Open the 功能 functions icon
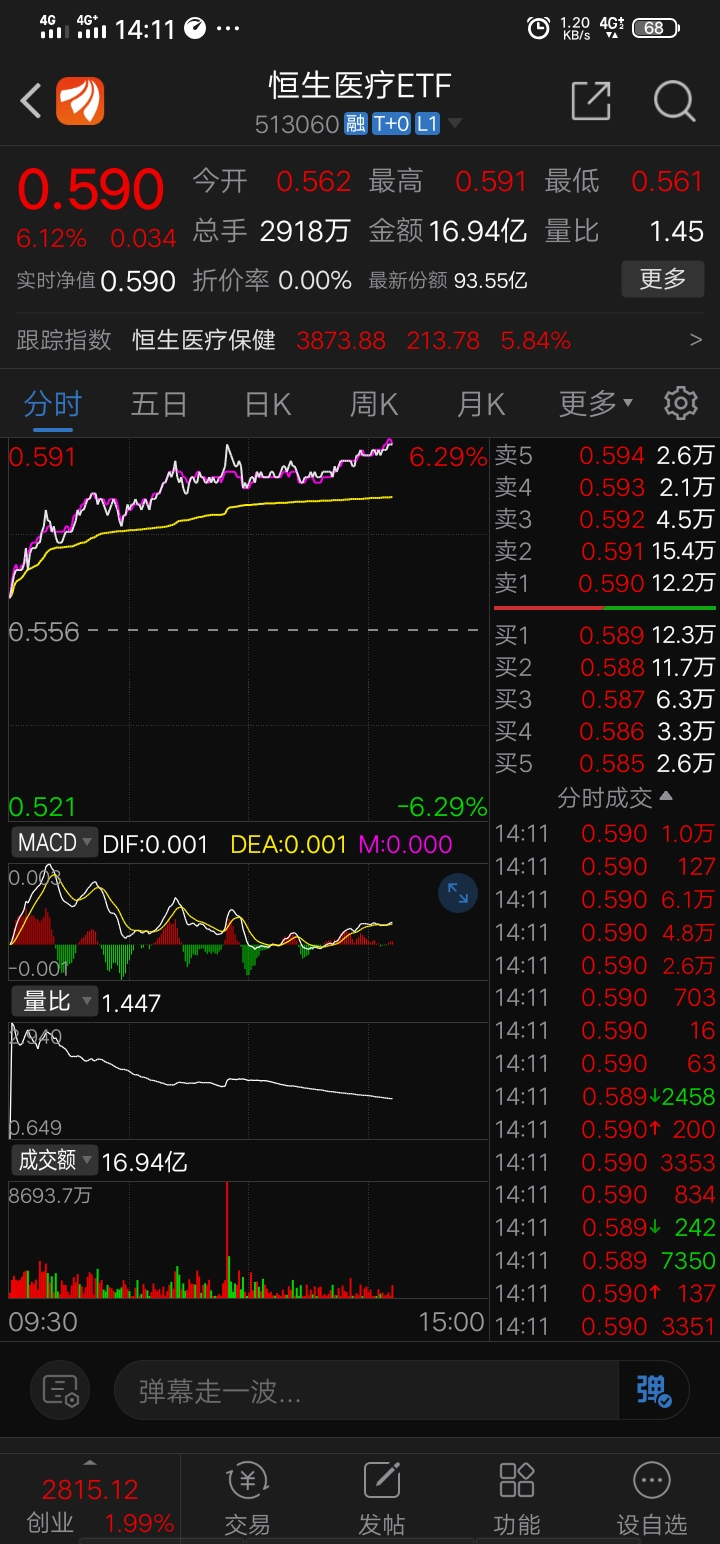This screenshot has width=720, height=1544. coord(517,1497)
